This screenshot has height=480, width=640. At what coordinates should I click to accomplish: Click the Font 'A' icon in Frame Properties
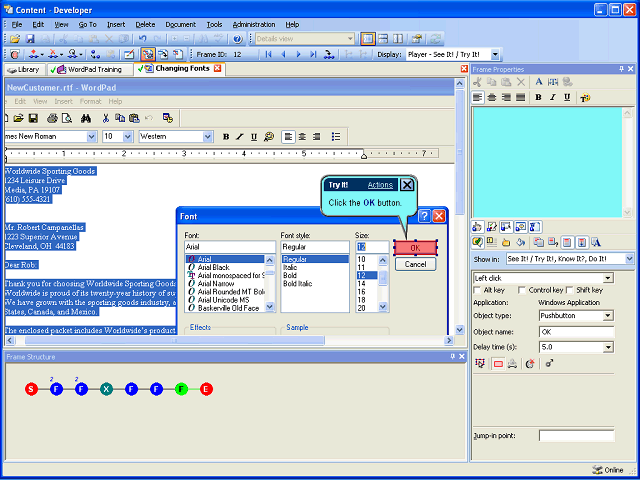coord(539,82)
